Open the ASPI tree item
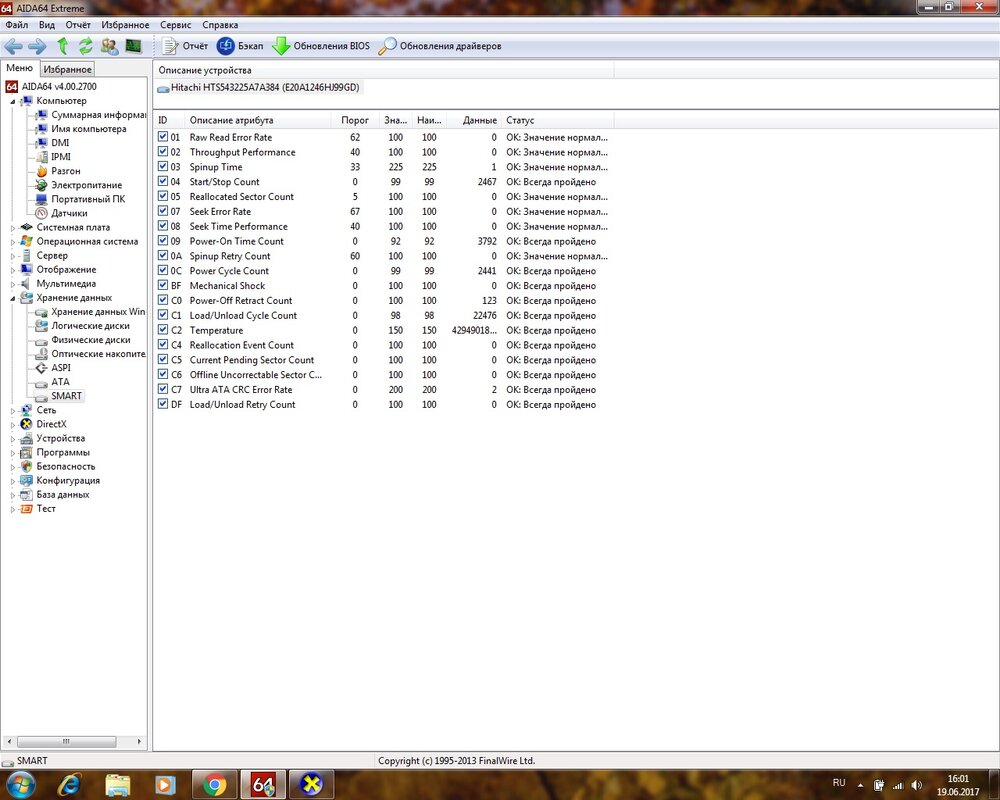Screen dimensions: 1000x800 [x=61, y=367]
